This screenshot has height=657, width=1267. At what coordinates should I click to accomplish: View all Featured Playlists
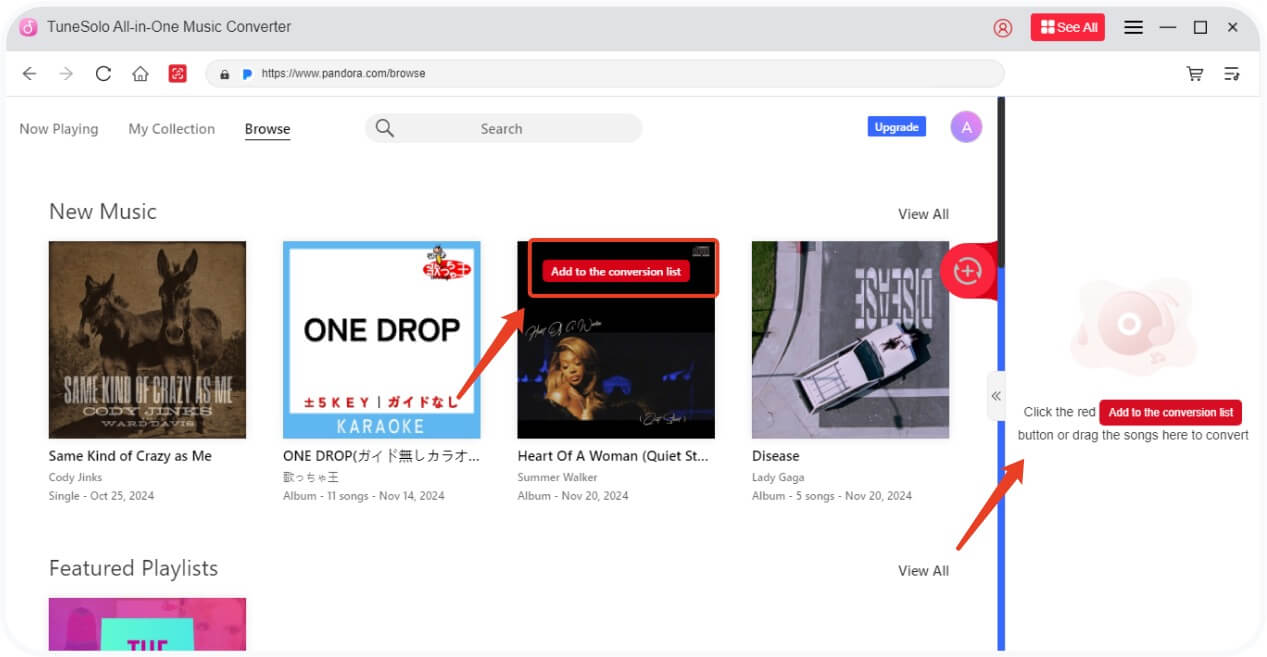(923, 571)
